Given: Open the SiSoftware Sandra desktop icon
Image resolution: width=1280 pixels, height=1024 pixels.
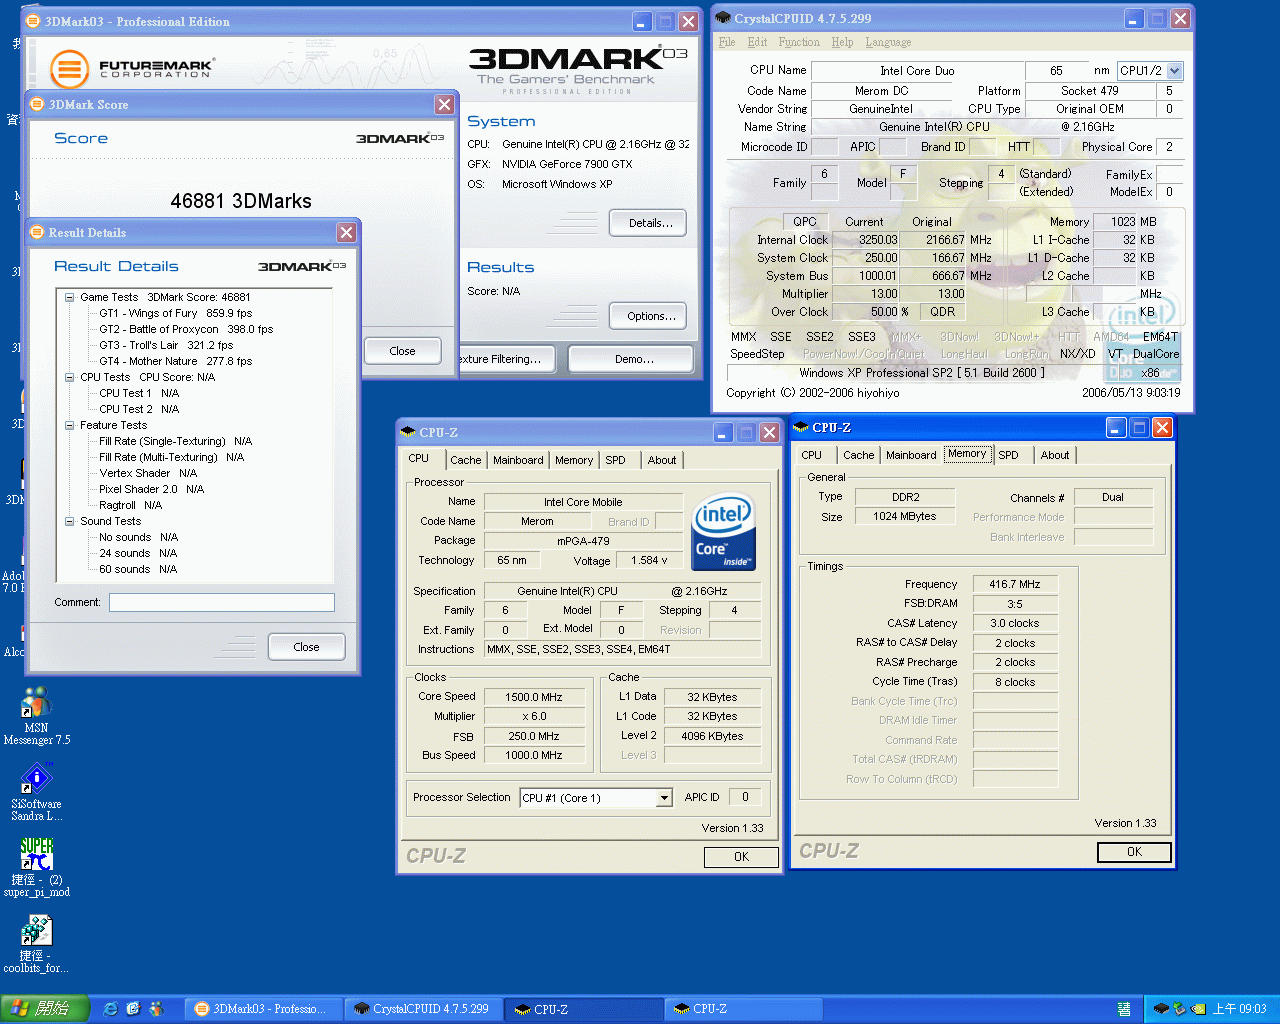Looking at the screenshot, I should coord(36,779).
